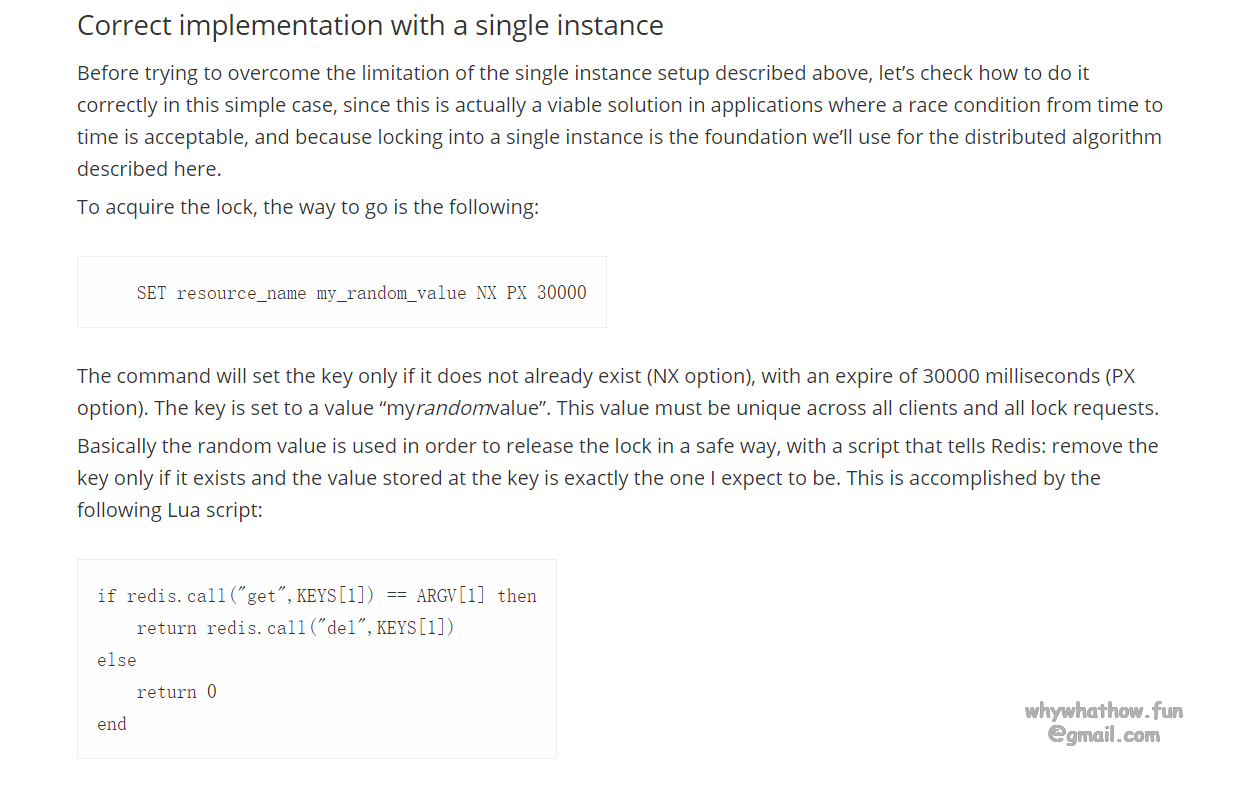Click ARGV[1] in the Lua script
This screenshot has width=1248, height=786.
coord(451,596)
